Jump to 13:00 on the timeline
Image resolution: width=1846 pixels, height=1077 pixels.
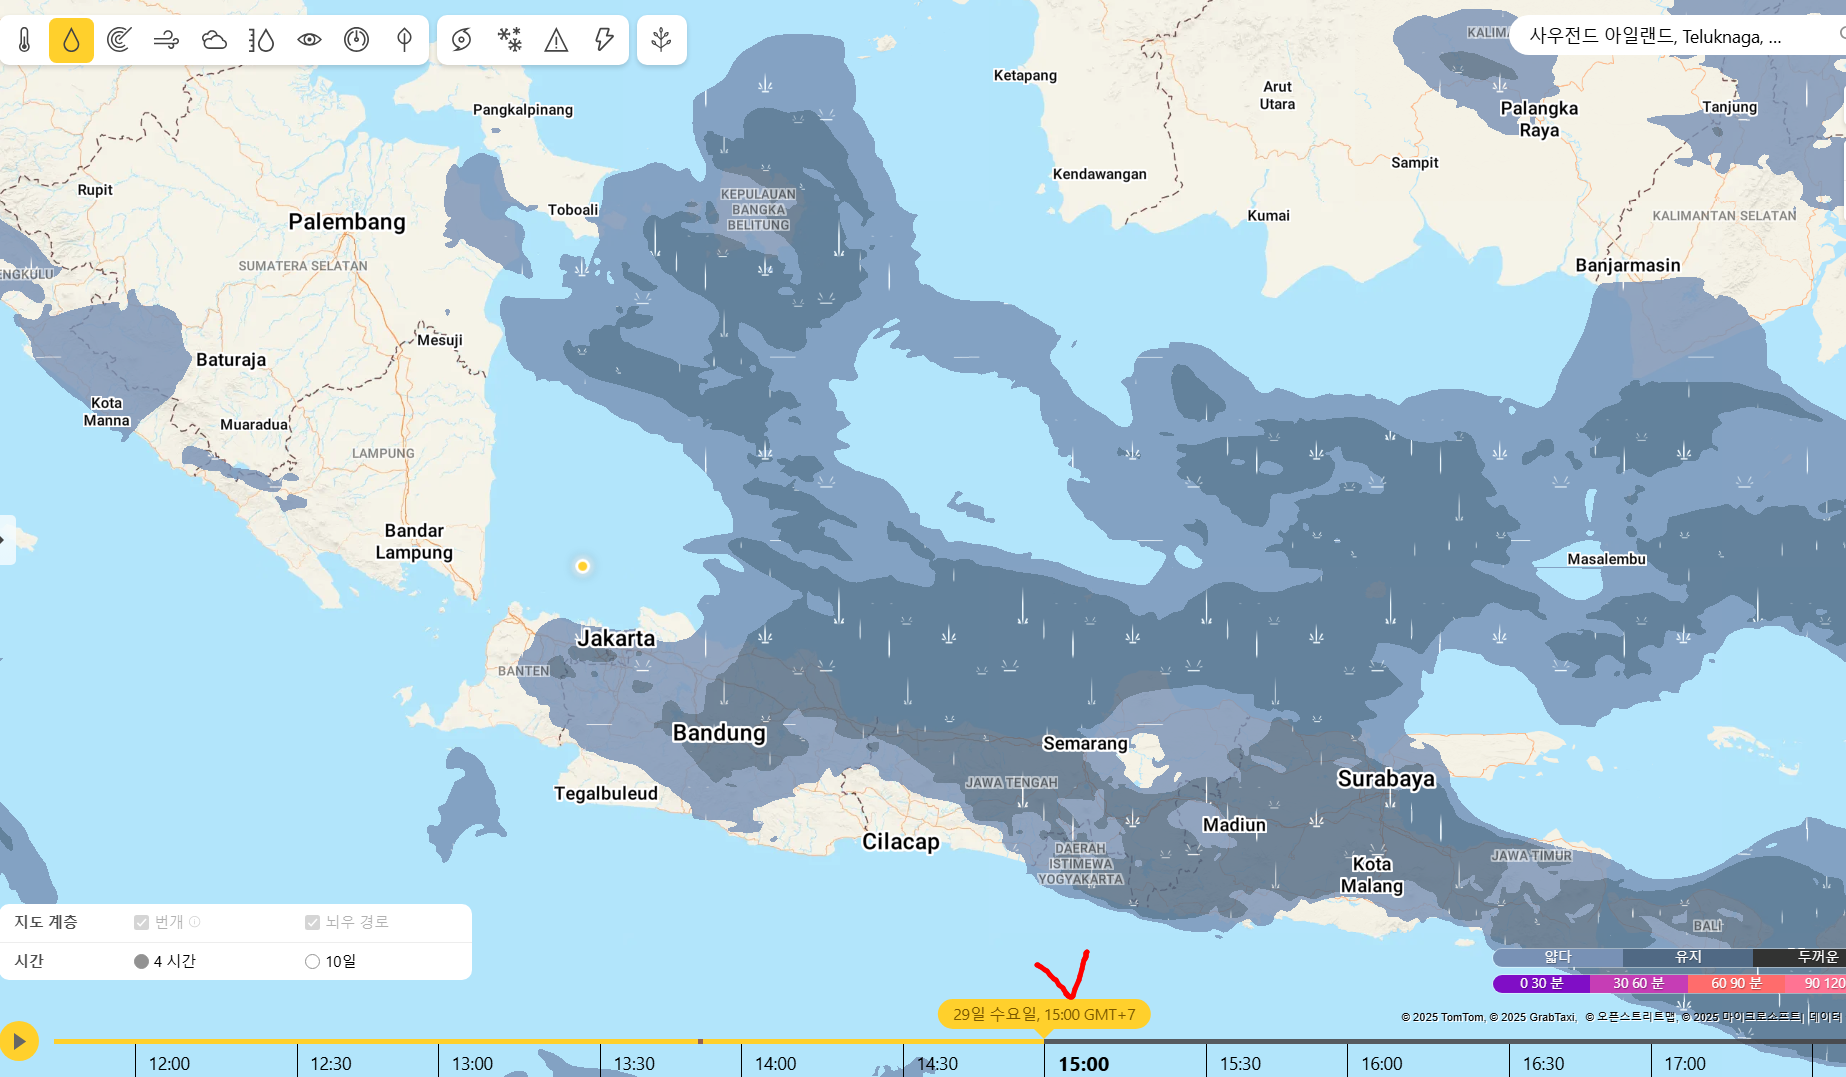tap(472, 1063)
